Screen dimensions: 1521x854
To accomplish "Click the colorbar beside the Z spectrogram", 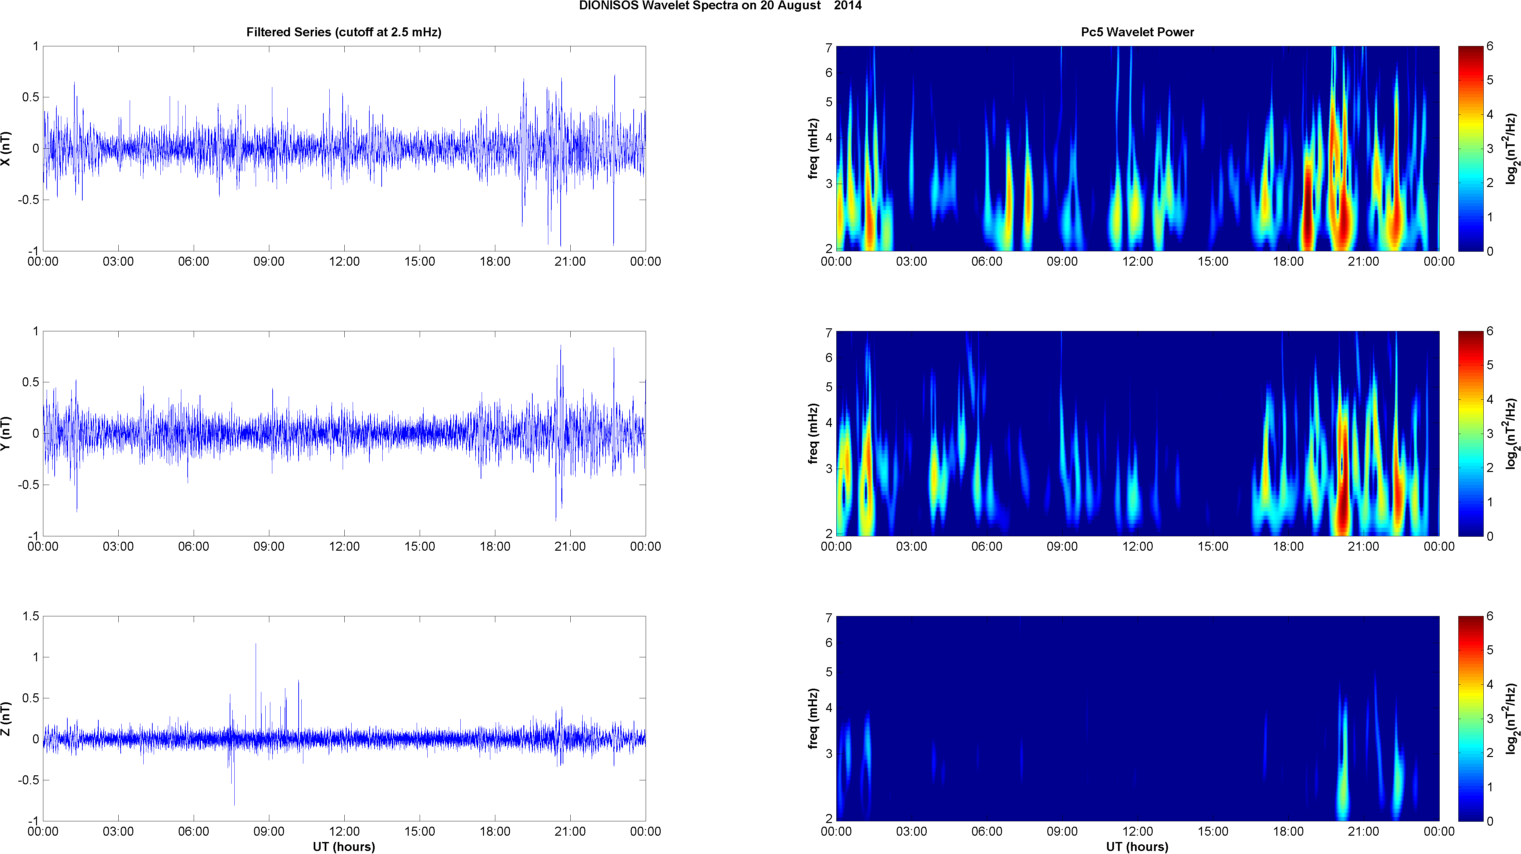I will (x=1470, y=719).
